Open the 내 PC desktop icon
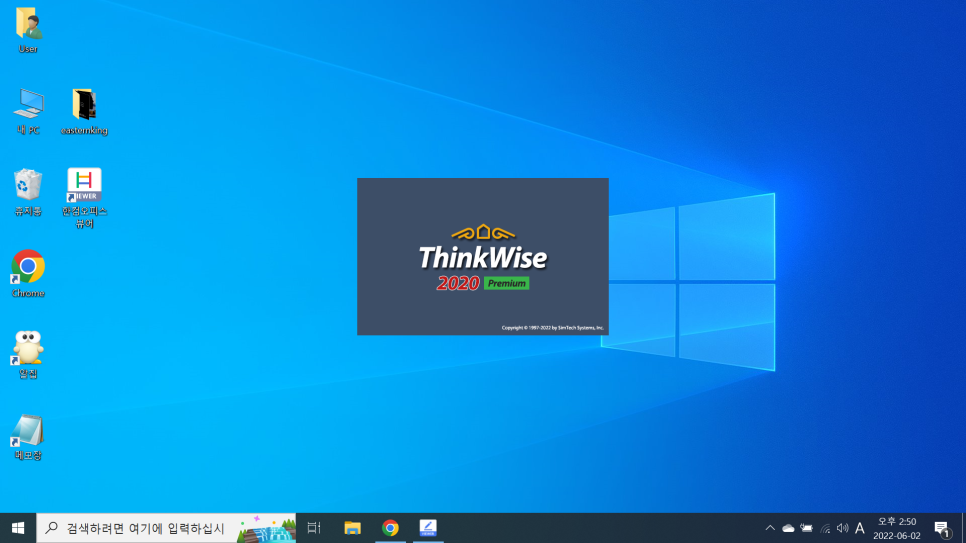This screenshot has width=966, height=543. point(28,112)
